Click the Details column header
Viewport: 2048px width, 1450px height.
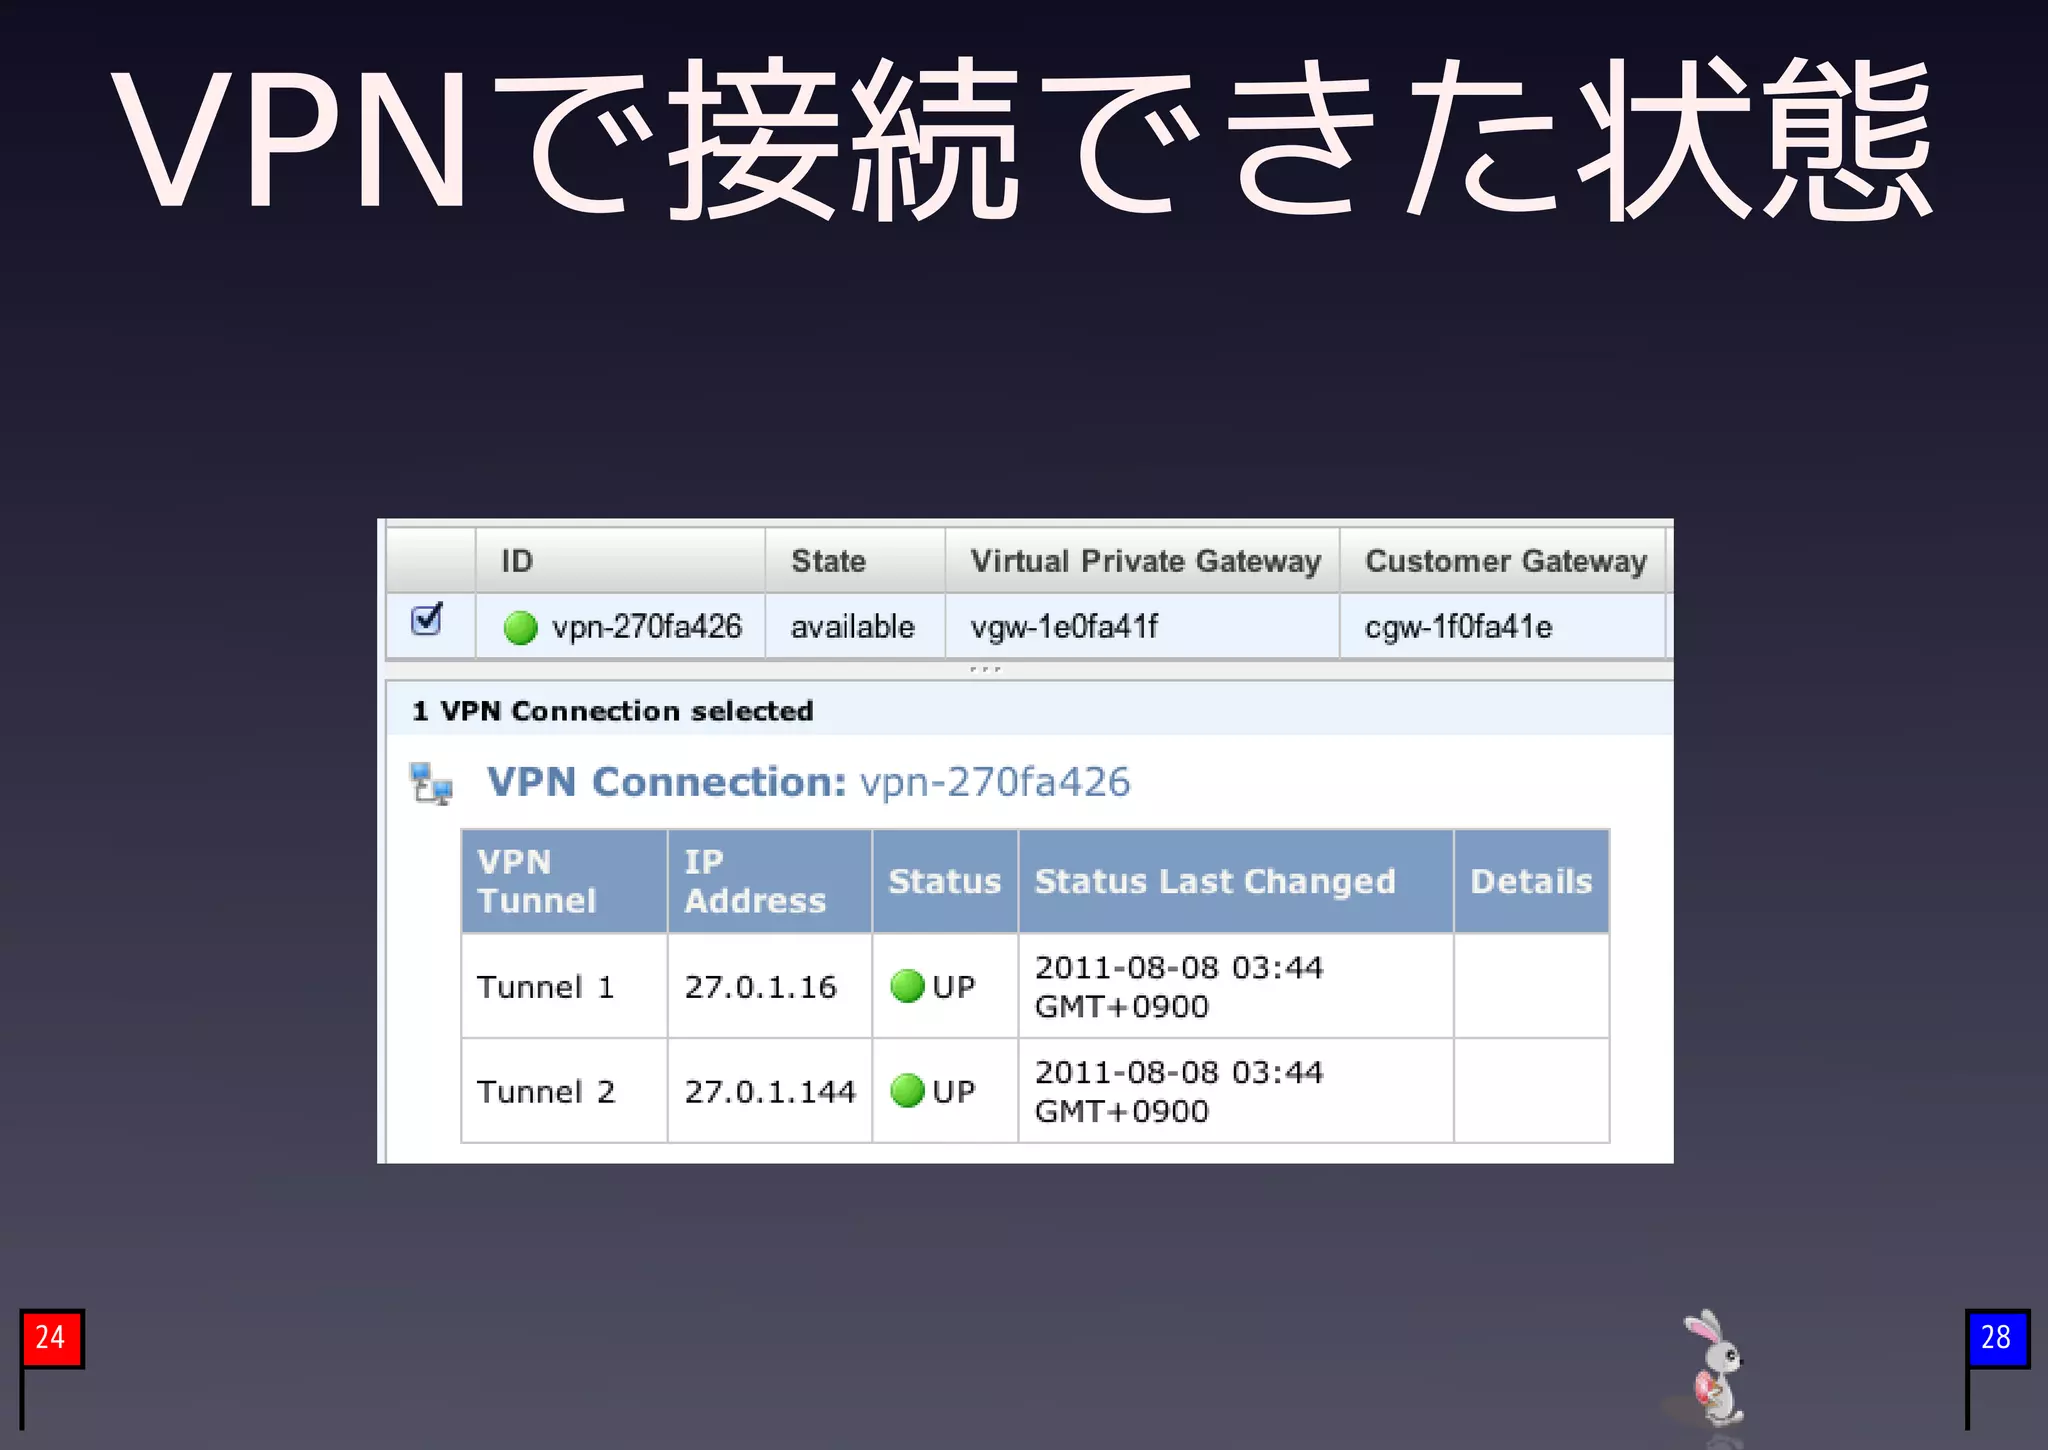(x=1530, y=881)
